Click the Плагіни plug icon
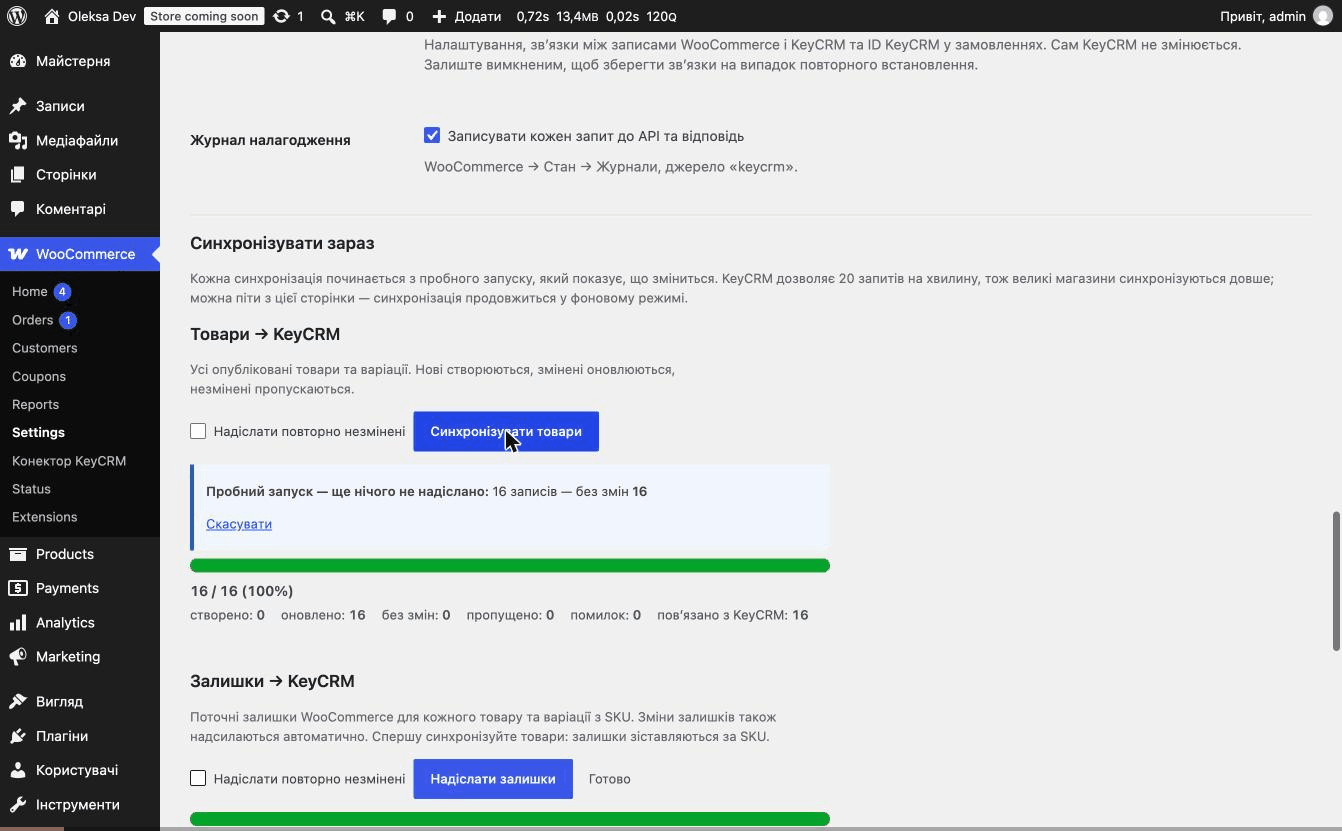Screen dimensions: 1342x831 [18, 736]
